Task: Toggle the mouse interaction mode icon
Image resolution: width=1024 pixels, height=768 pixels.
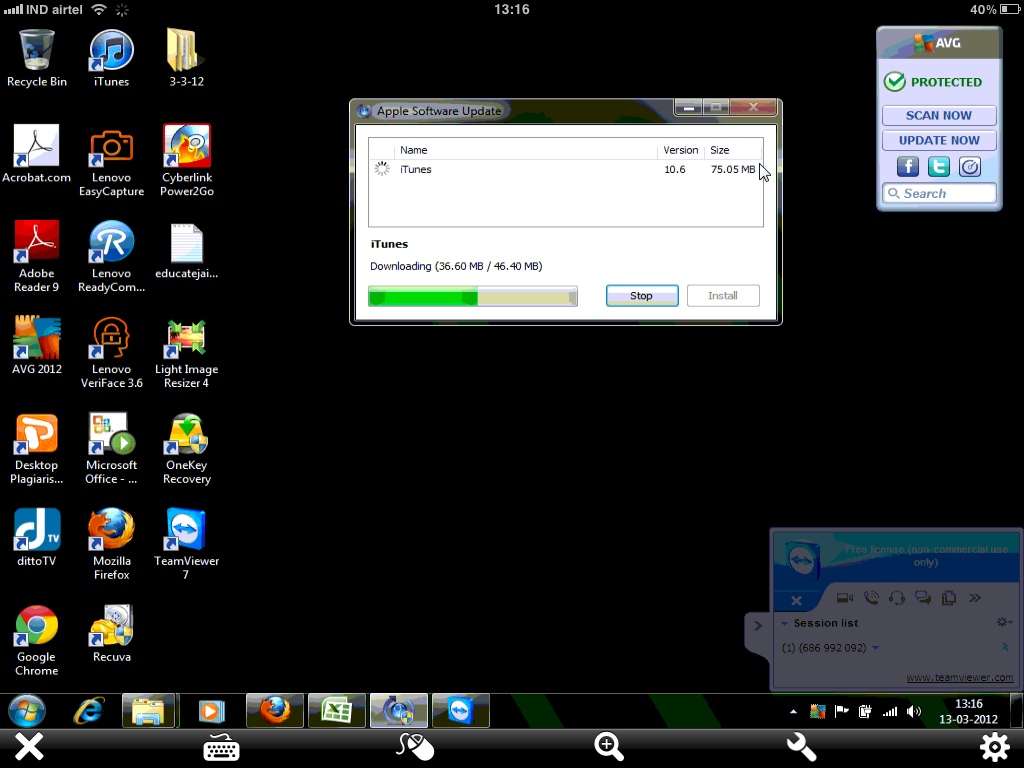Action: click(415, 746)
